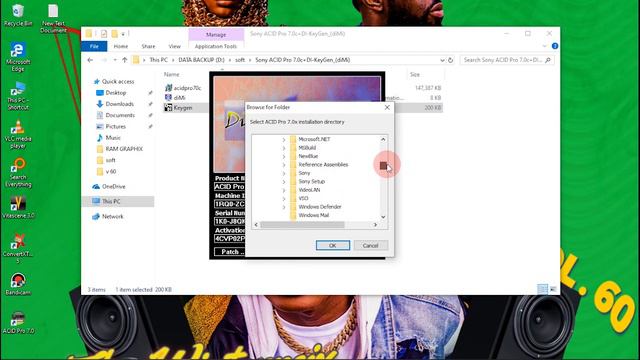The height and width of the screenshot is (360, 640).
Task: Open Application Tools ribbon tab
Action: click(216, 46)
